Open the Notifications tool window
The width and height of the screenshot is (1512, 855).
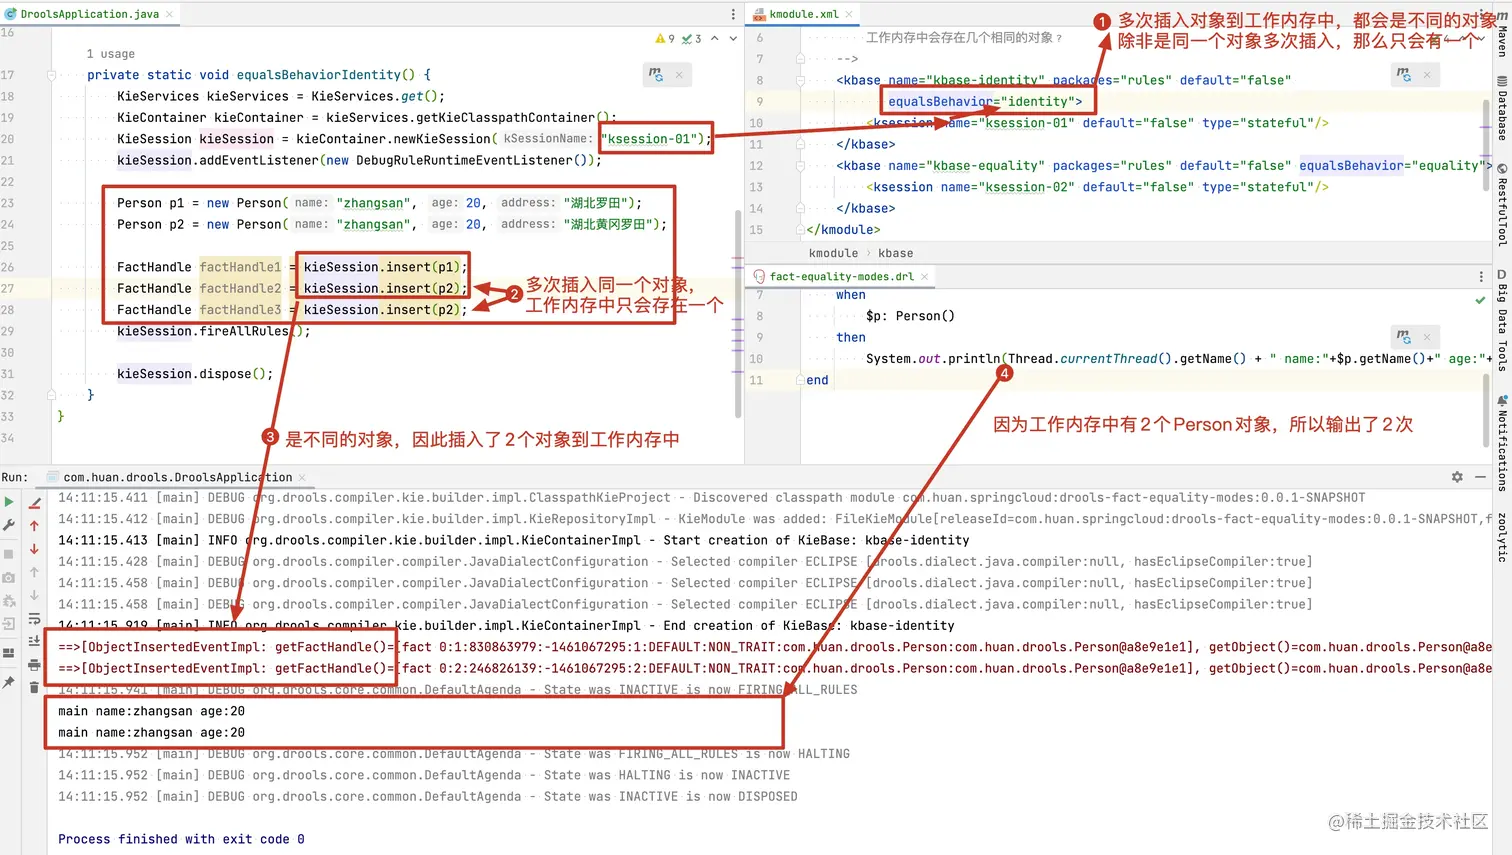click(1502, 443)
